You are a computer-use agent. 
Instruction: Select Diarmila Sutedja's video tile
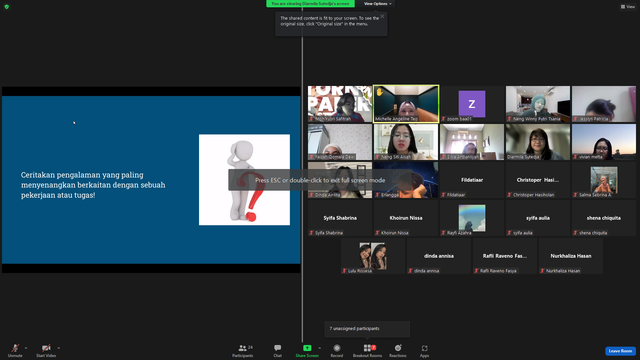click(538, 142)
